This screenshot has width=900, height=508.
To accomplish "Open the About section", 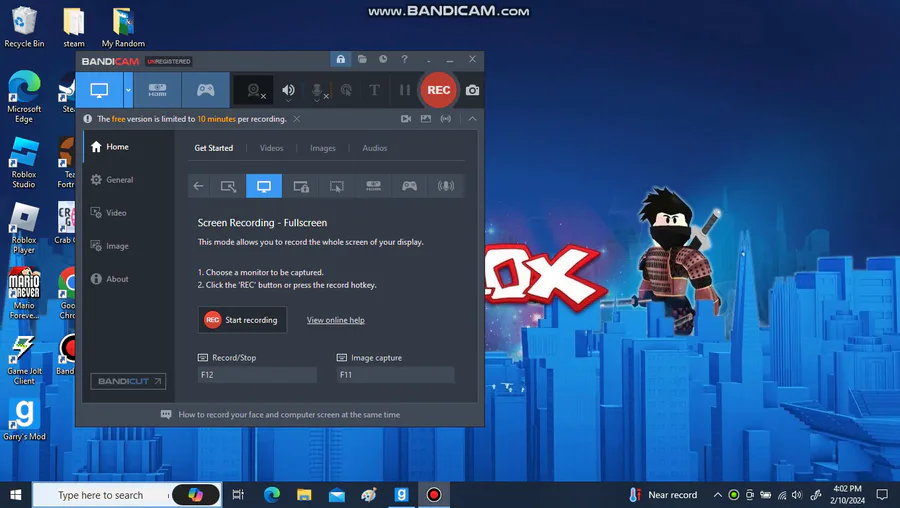I will tap(129, 279).
